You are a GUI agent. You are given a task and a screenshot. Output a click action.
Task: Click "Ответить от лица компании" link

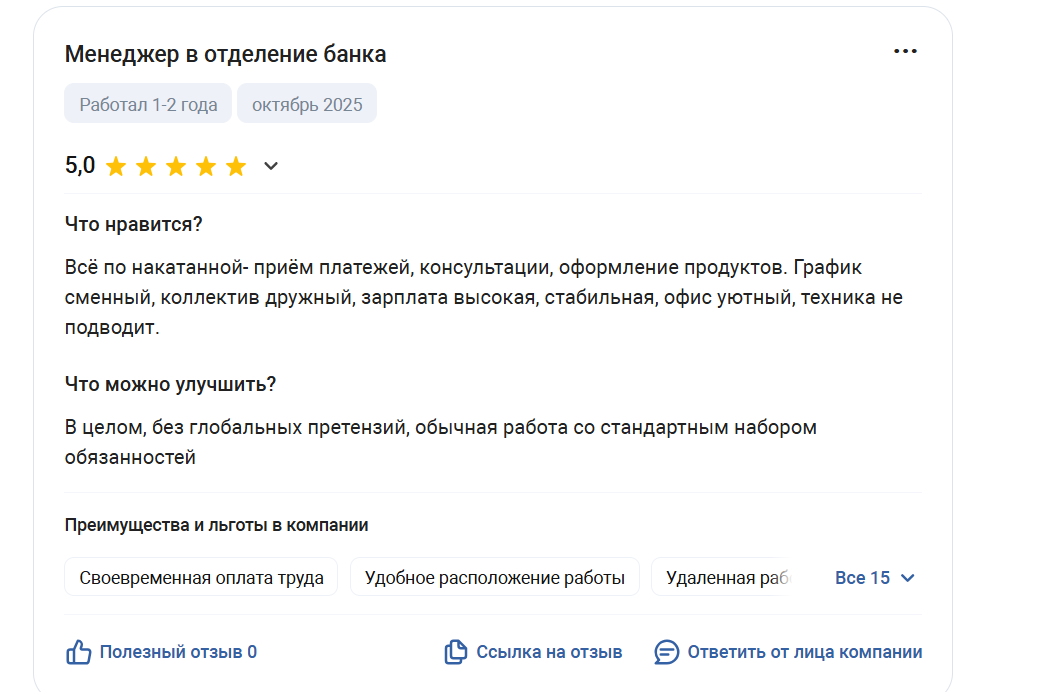click(804, 653)
